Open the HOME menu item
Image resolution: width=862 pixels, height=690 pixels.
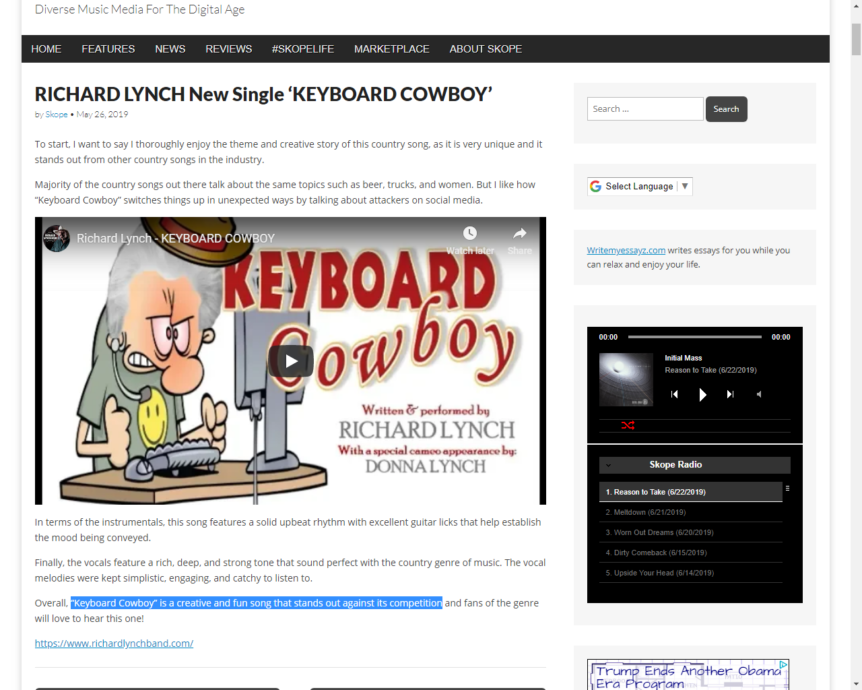pyautogui.click(x=46, y=49)
